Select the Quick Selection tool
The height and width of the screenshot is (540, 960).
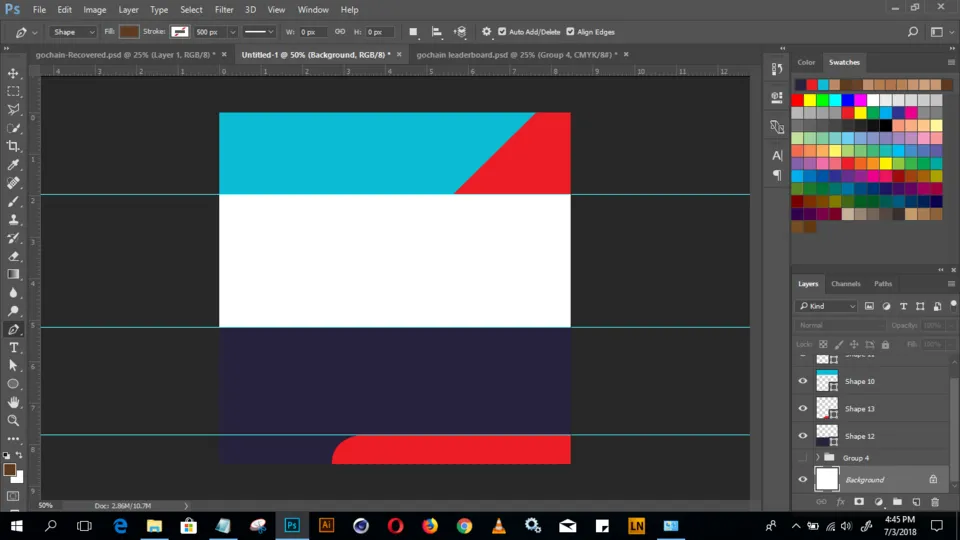tap(13, 129)
